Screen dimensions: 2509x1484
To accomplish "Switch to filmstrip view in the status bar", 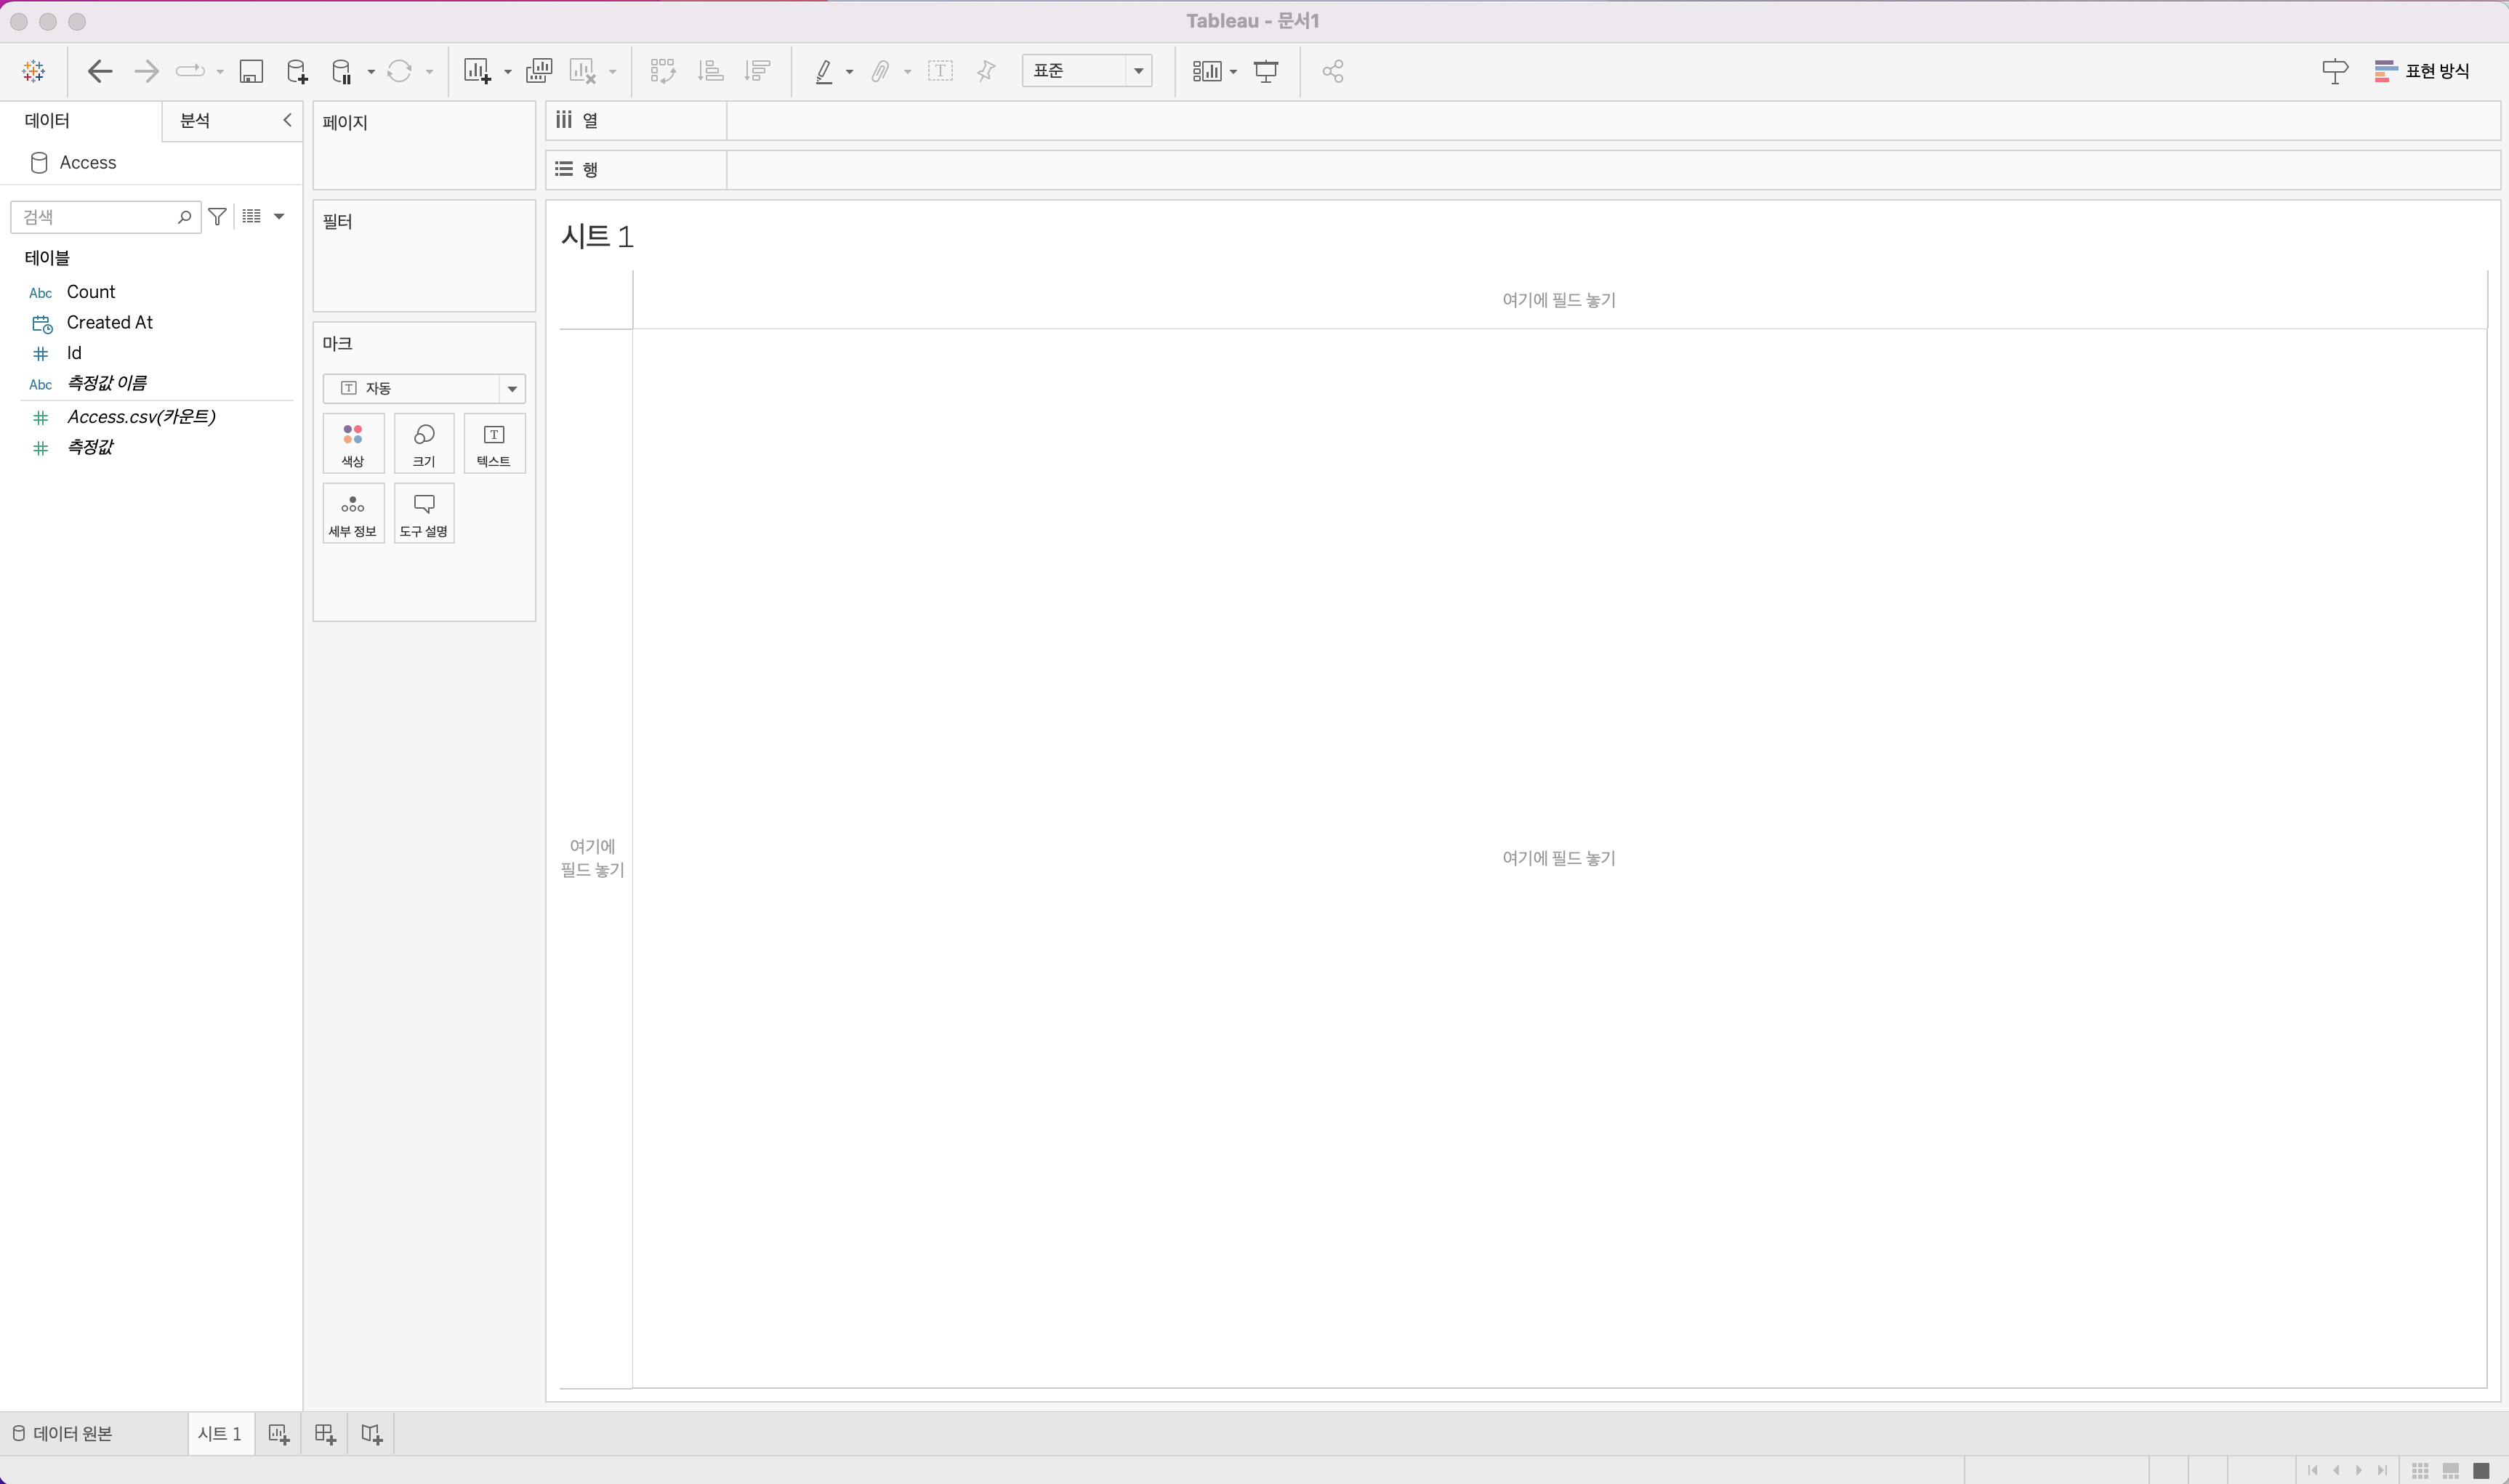I will (x=2450, y=1470).
